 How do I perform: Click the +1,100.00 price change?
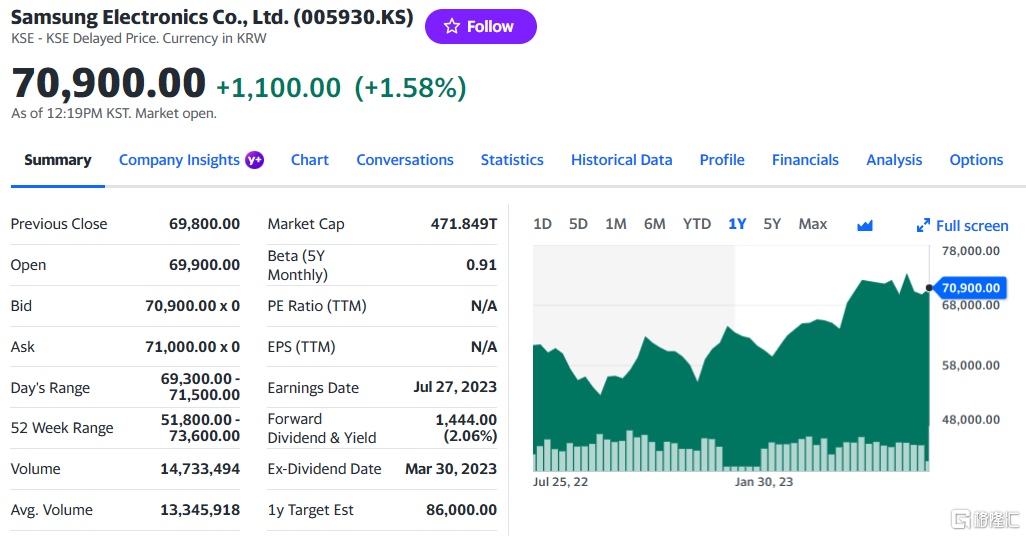click(x=278, y=88)
